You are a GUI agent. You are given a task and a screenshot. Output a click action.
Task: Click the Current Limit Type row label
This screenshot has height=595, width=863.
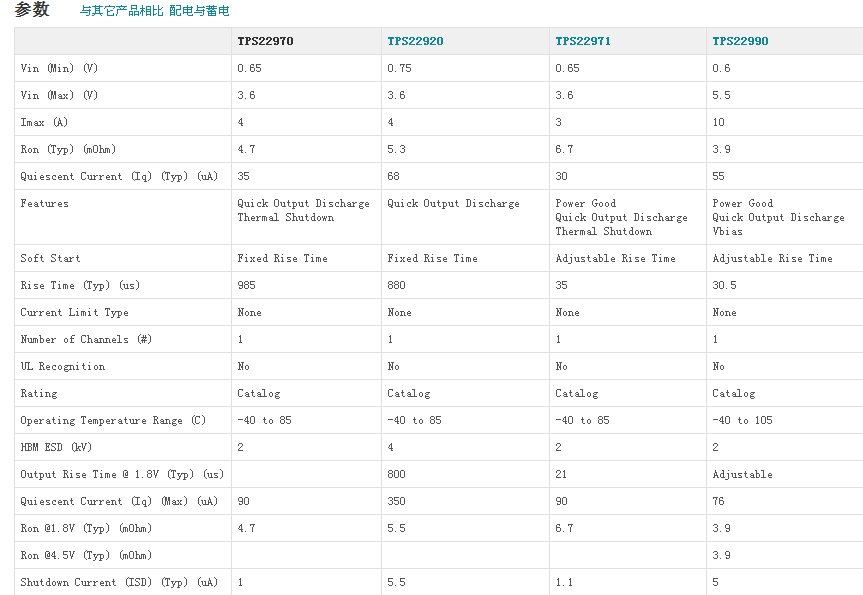[74, 312]
